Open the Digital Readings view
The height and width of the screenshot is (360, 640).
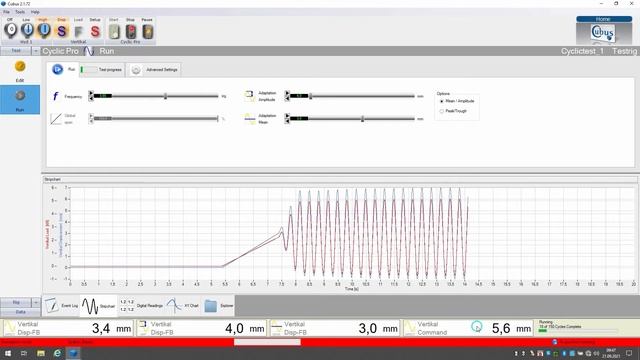pos(141,306)
